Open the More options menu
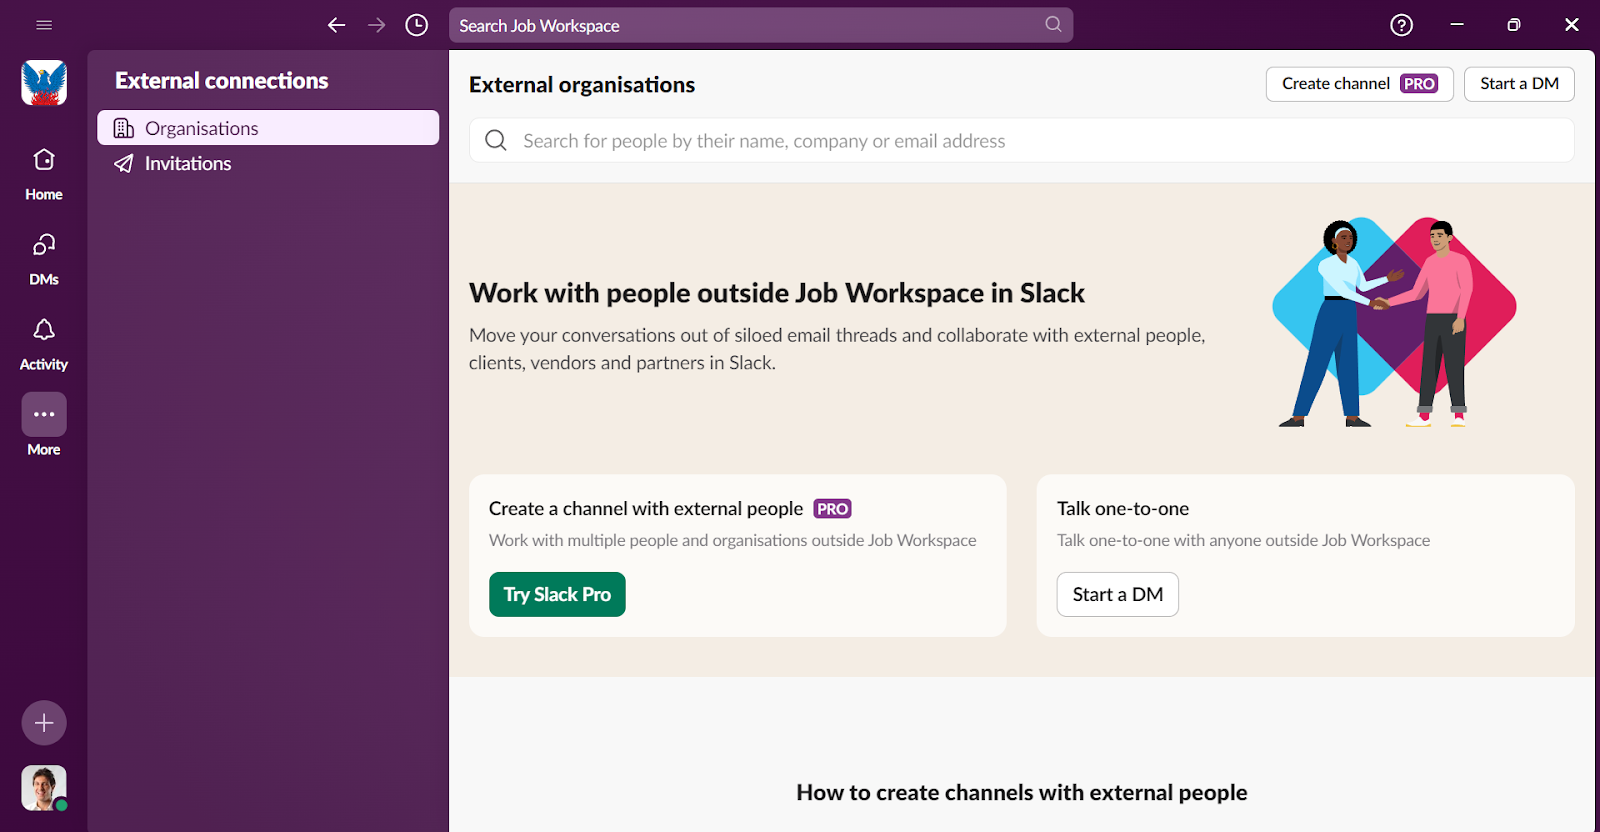 coord(44,424)
